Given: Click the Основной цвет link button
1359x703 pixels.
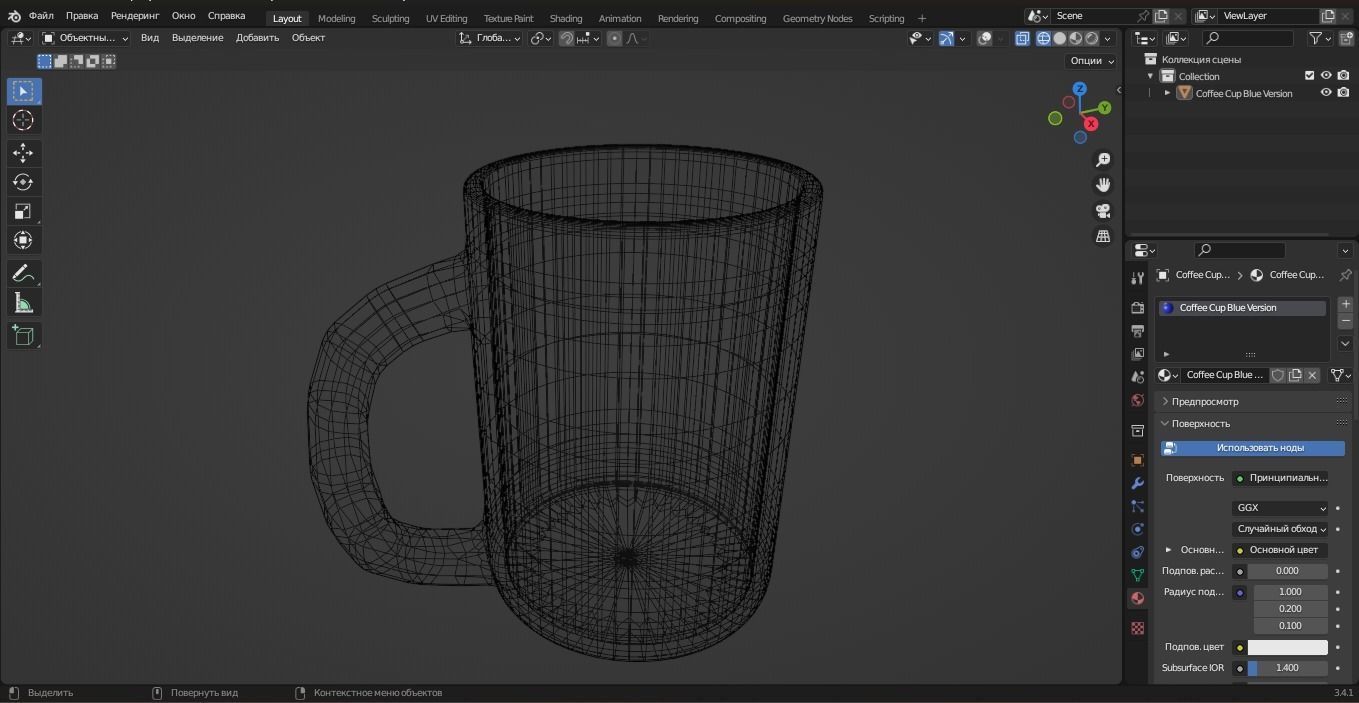Looking at the screenshot, I should tap(1280, 550).
